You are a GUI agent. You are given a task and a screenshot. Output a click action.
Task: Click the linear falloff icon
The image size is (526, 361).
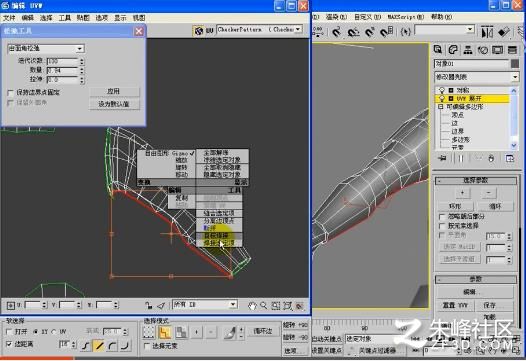[99, 345]
